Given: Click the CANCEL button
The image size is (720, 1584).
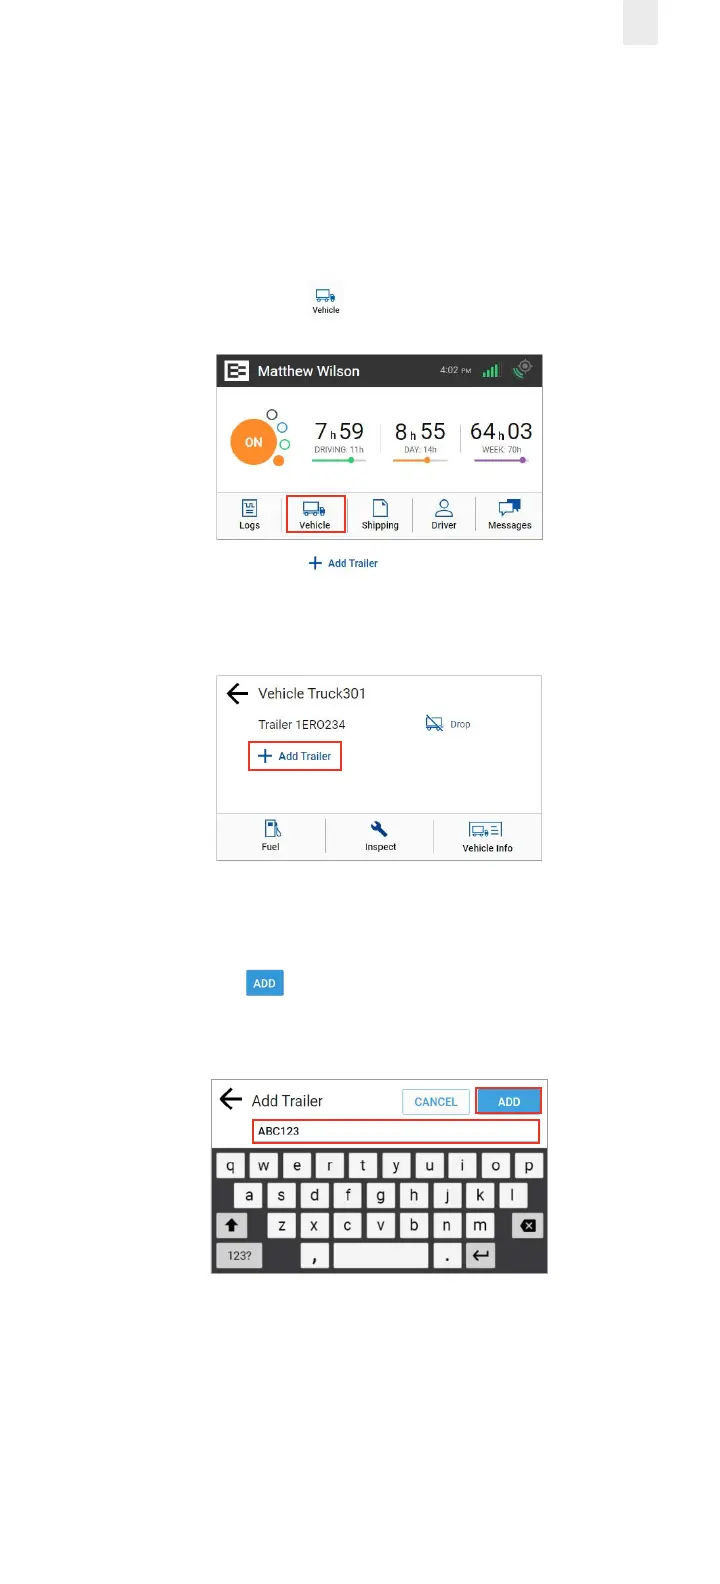Looking at the screenshot, I should 436,1101.
